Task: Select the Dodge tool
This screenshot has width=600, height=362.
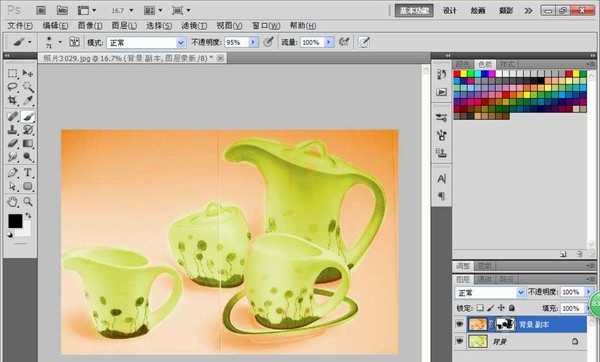Action: 28,157
